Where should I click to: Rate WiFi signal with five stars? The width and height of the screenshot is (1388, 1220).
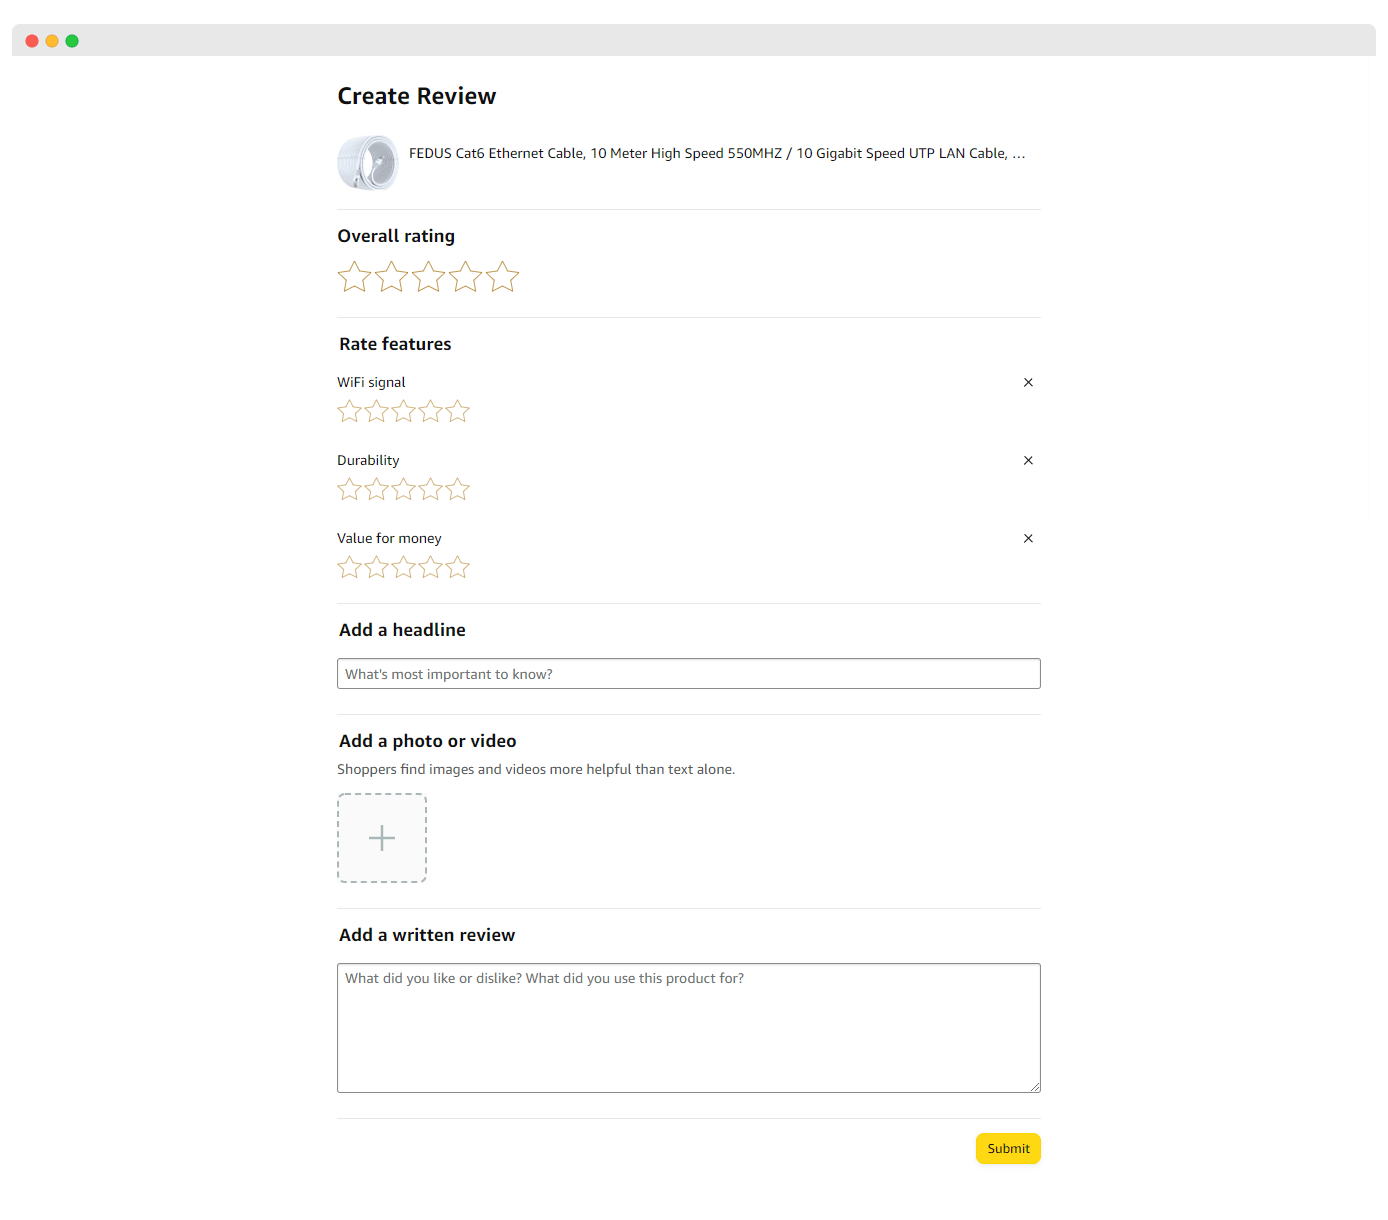(x=457, y=411)
